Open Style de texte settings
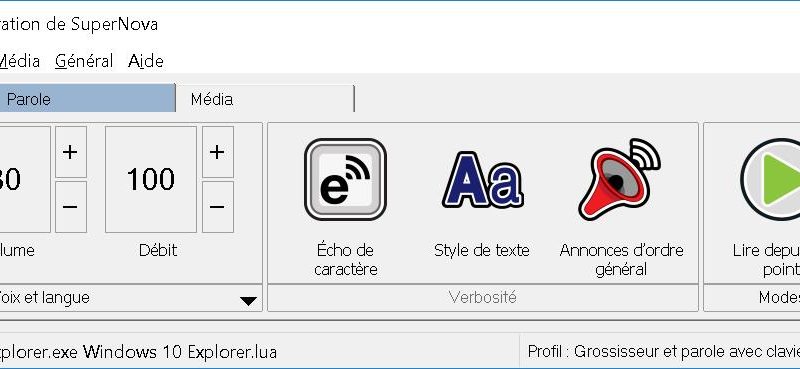The width and height of the screenshot is (800, 369). 482,179
